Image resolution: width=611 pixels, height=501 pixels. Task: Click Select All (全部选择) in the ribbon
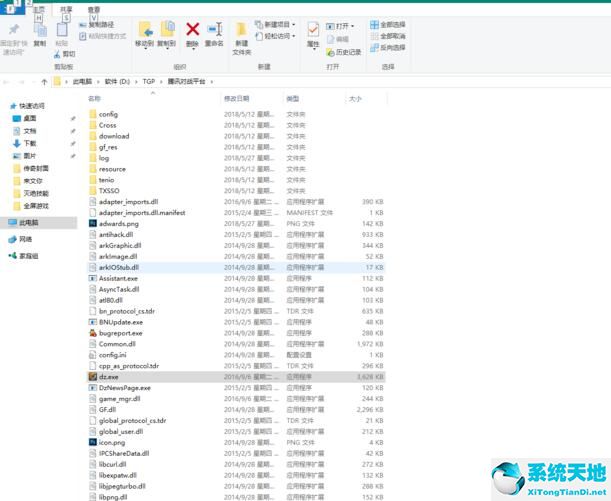392,24
